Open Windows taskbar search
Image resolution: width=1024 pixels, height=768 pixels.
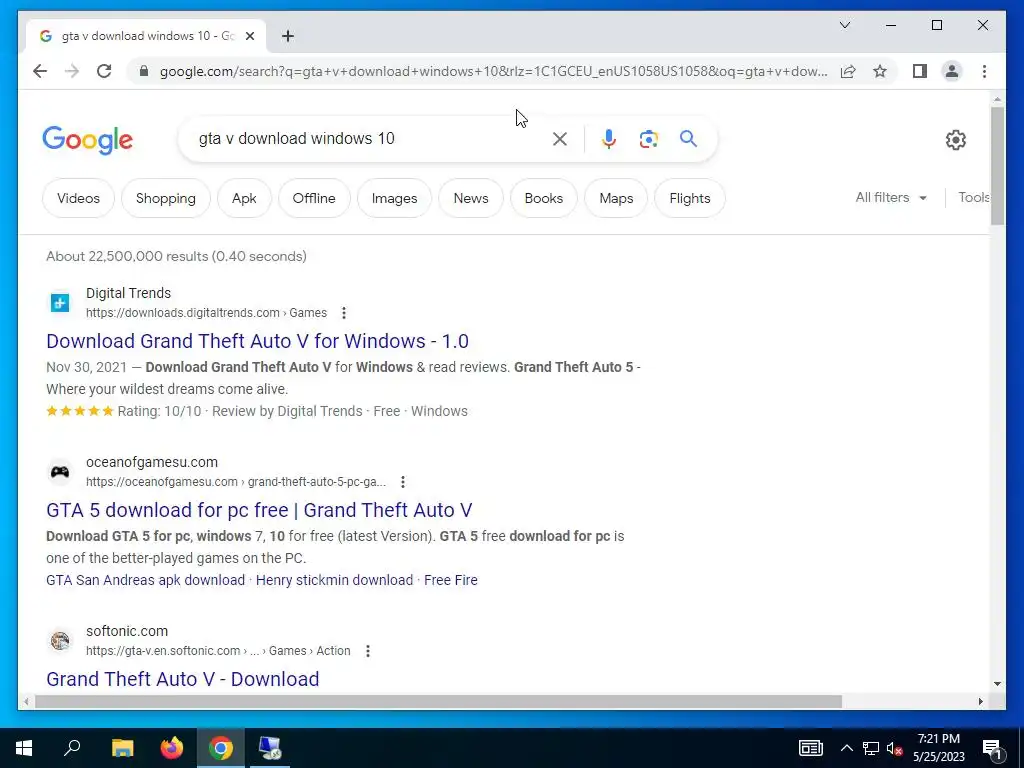[x=72, y=748]
